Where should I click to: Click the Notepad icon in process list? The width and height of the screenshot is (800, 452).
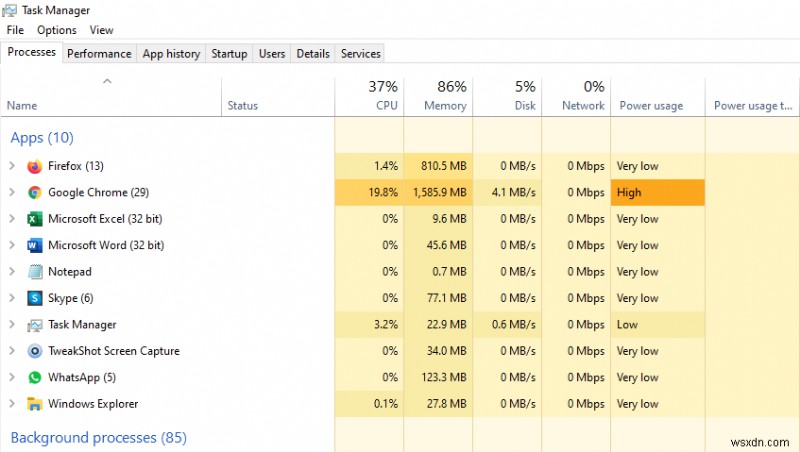35,272
